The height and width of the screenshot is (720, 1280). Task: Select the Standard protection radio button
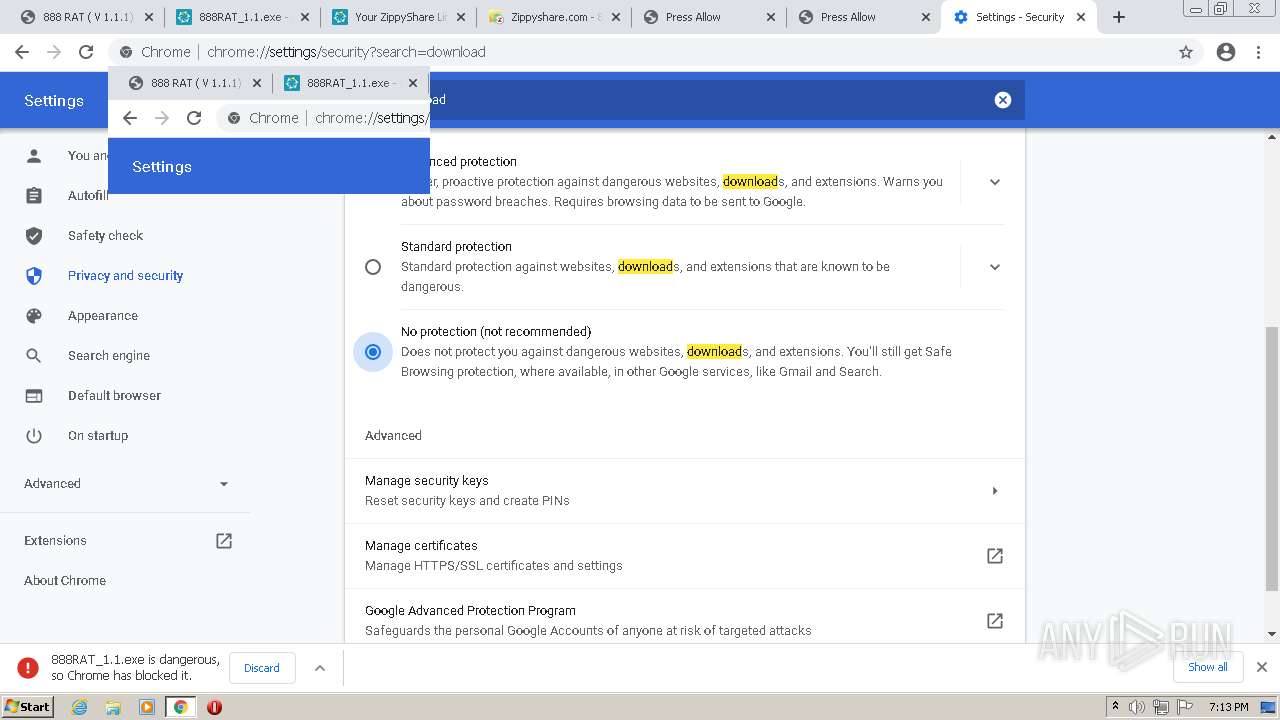coord(373,267)
